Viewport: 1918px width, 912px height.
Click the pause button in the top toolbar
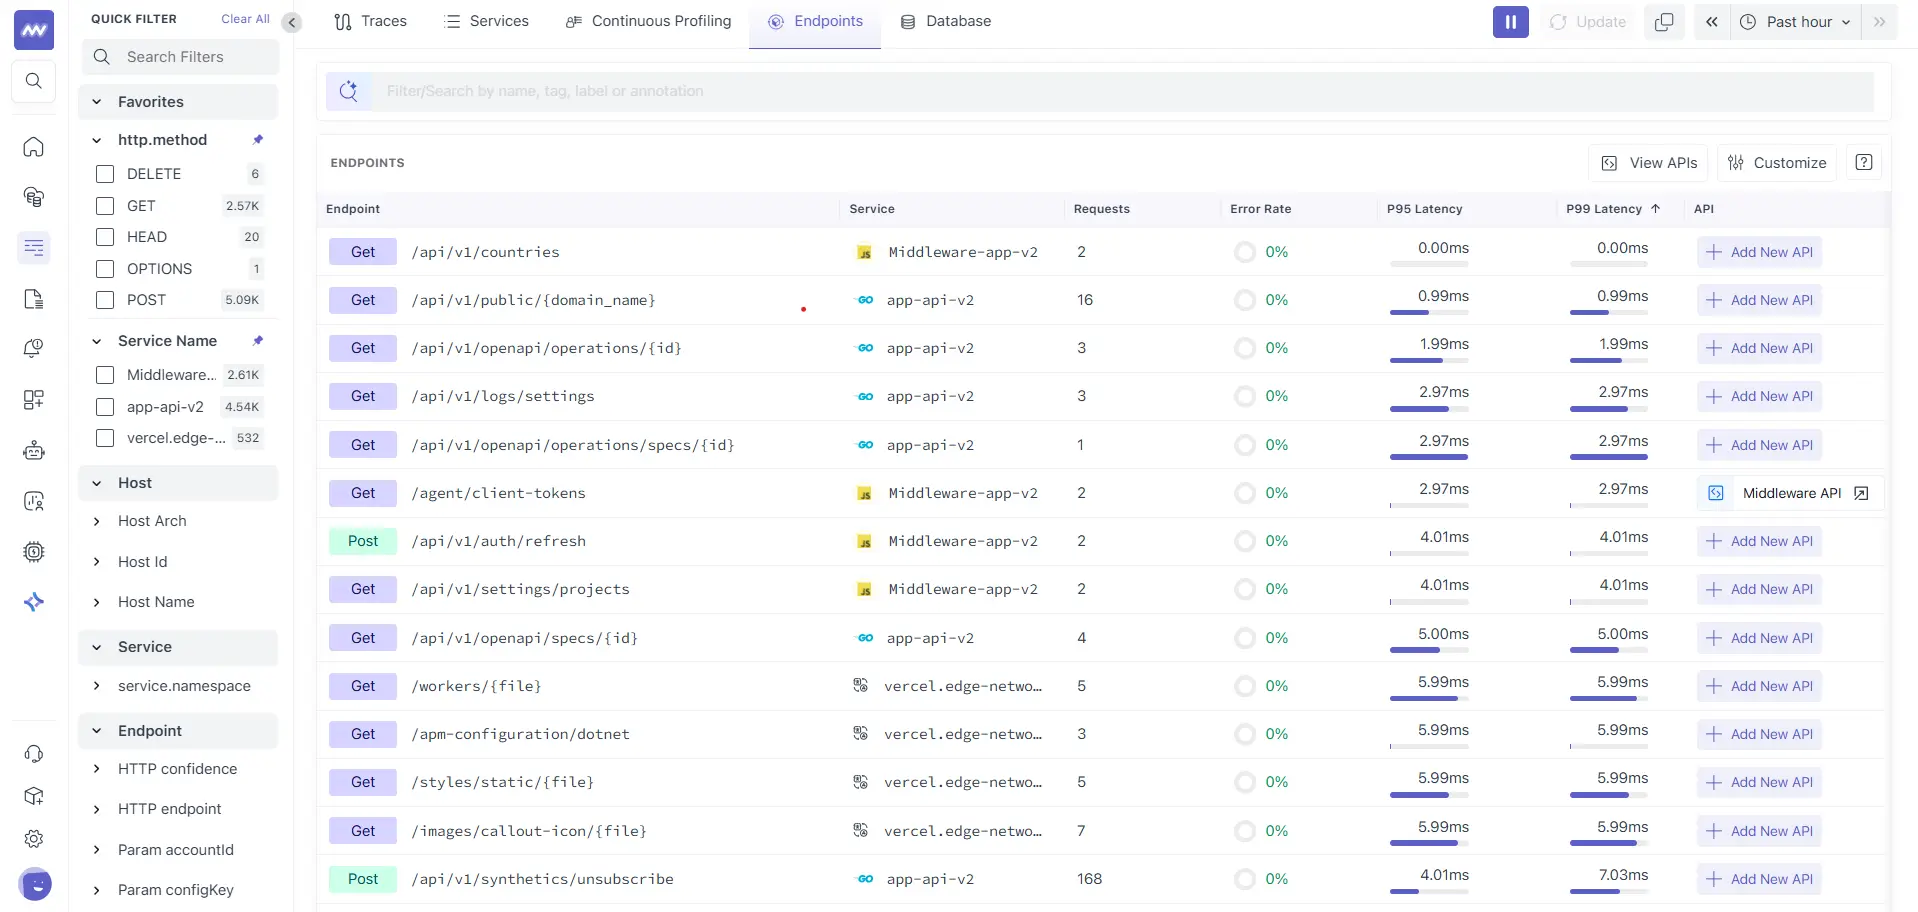point(1510,21)
